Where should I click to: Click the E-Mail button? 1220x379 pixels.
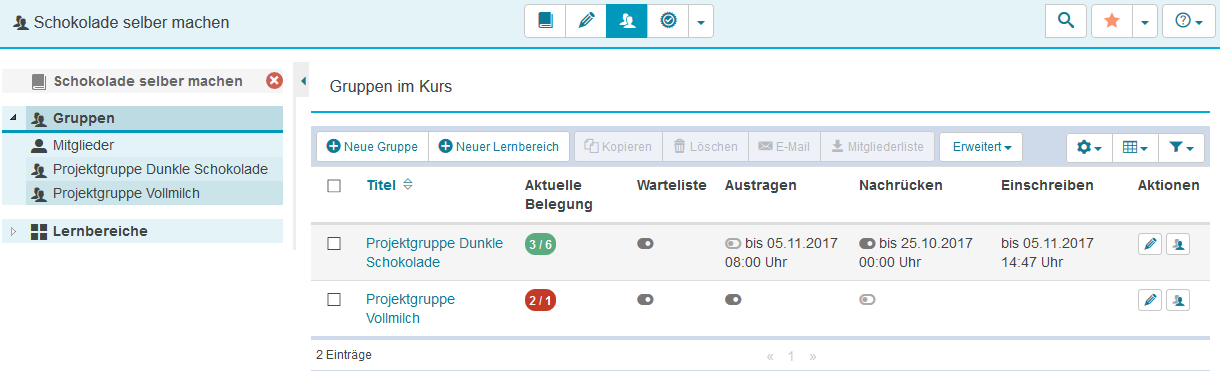784,147
